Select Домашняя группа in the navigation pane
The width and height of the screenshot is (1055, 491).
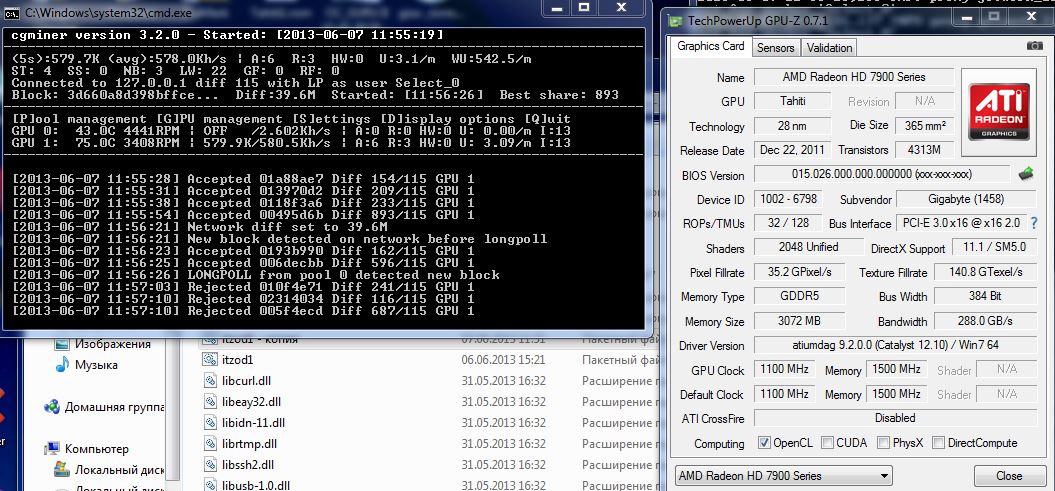click(114, 407)
